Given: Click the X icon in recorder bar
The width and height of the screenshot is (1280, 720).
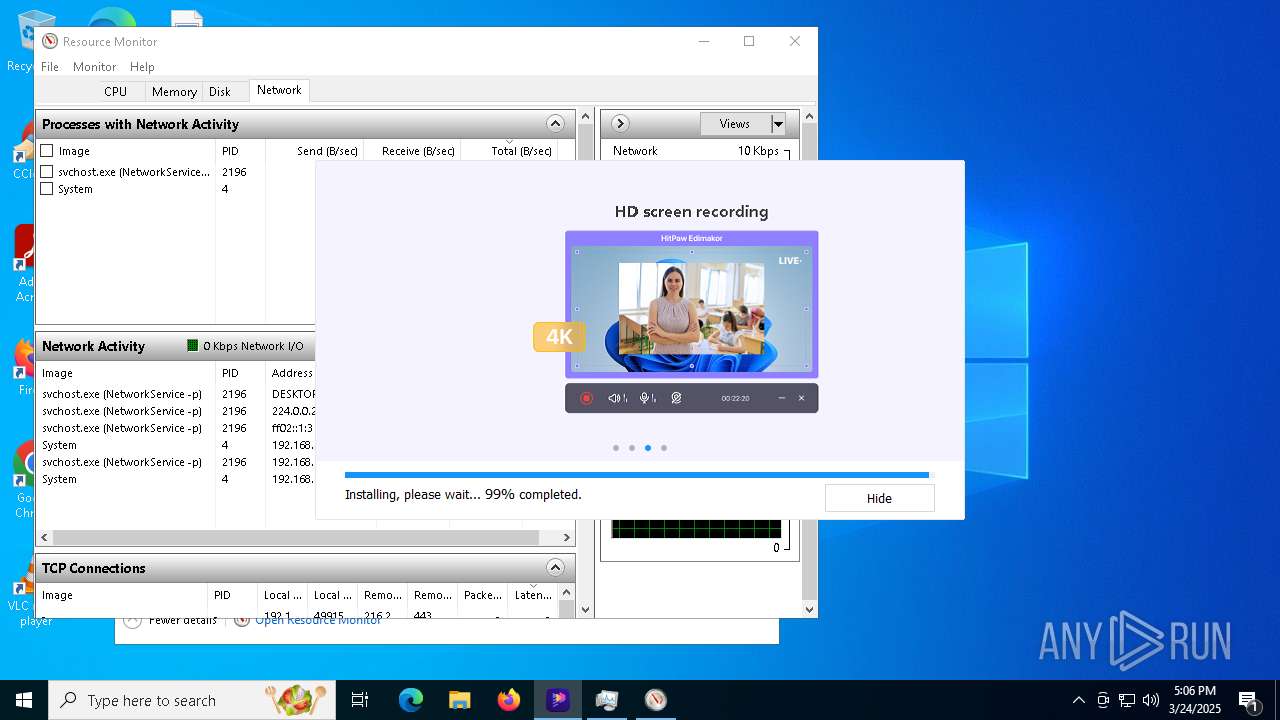Looking at the screenshot, I should point(801,398).
